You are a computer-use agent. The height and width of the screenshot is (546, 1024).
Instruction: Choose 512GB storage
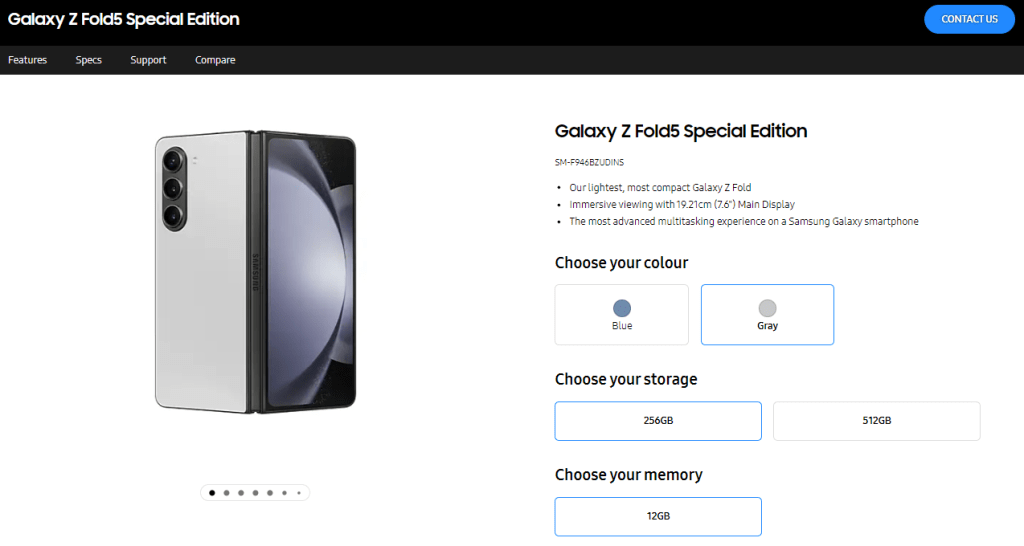[876, 421]
